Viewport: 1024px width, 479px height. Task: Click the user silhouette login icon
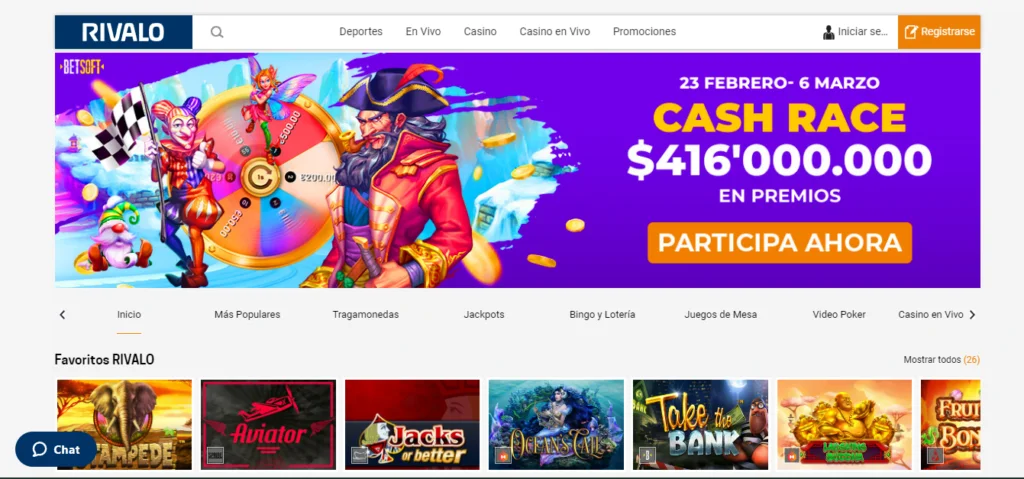(x=829, y=32)
